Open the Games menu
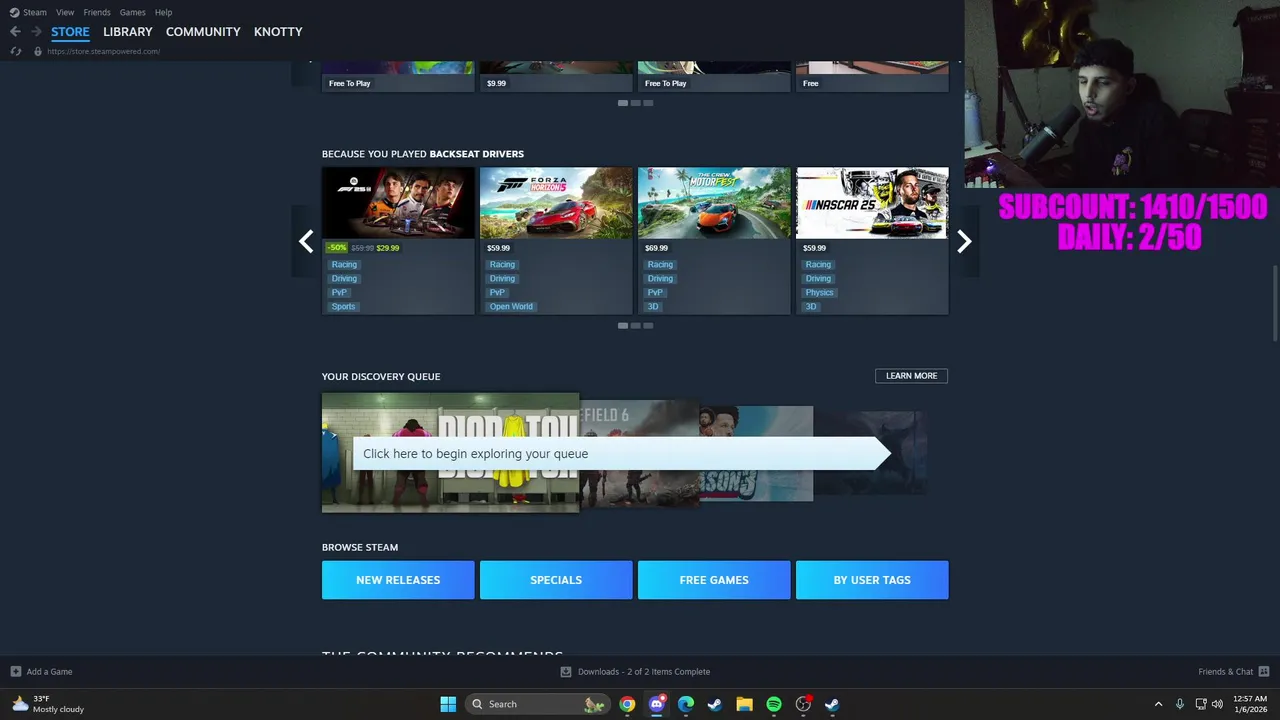The height and width of the screenshot is (720, 1280). [132, 12]
